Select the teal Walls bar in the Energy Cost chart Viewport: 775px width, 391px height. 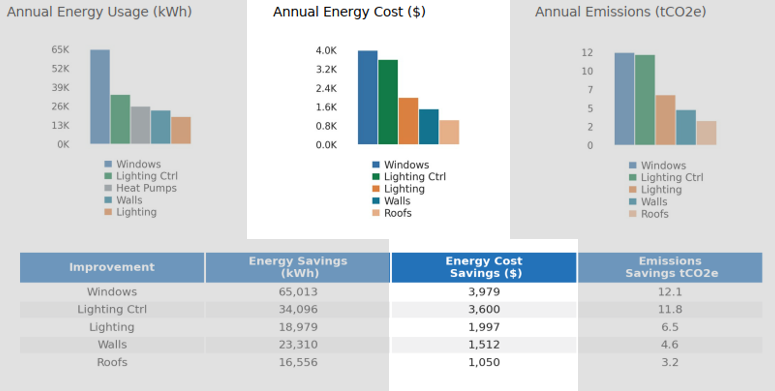click(x=429, y=127)
